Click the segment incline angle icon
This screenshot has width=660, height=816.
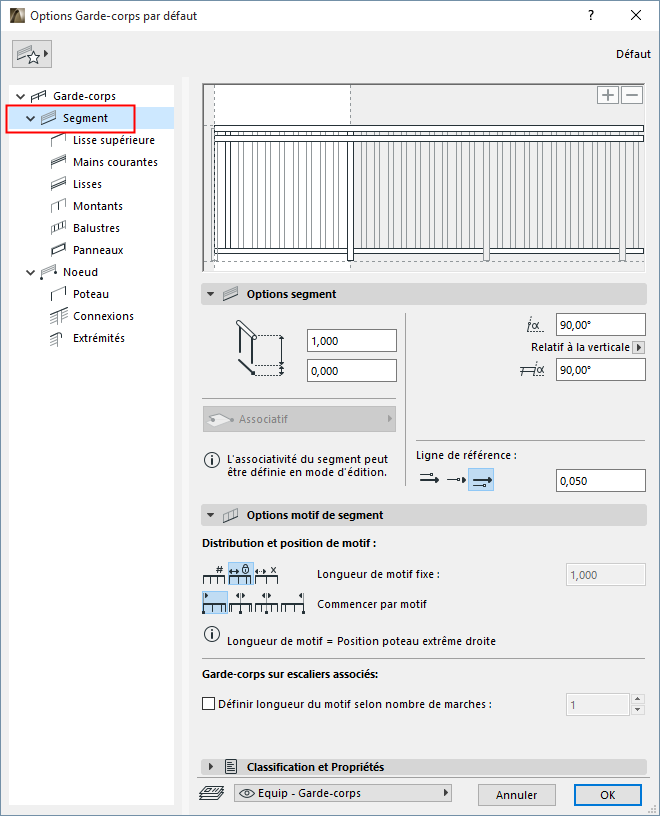click(x=535, y=325)
